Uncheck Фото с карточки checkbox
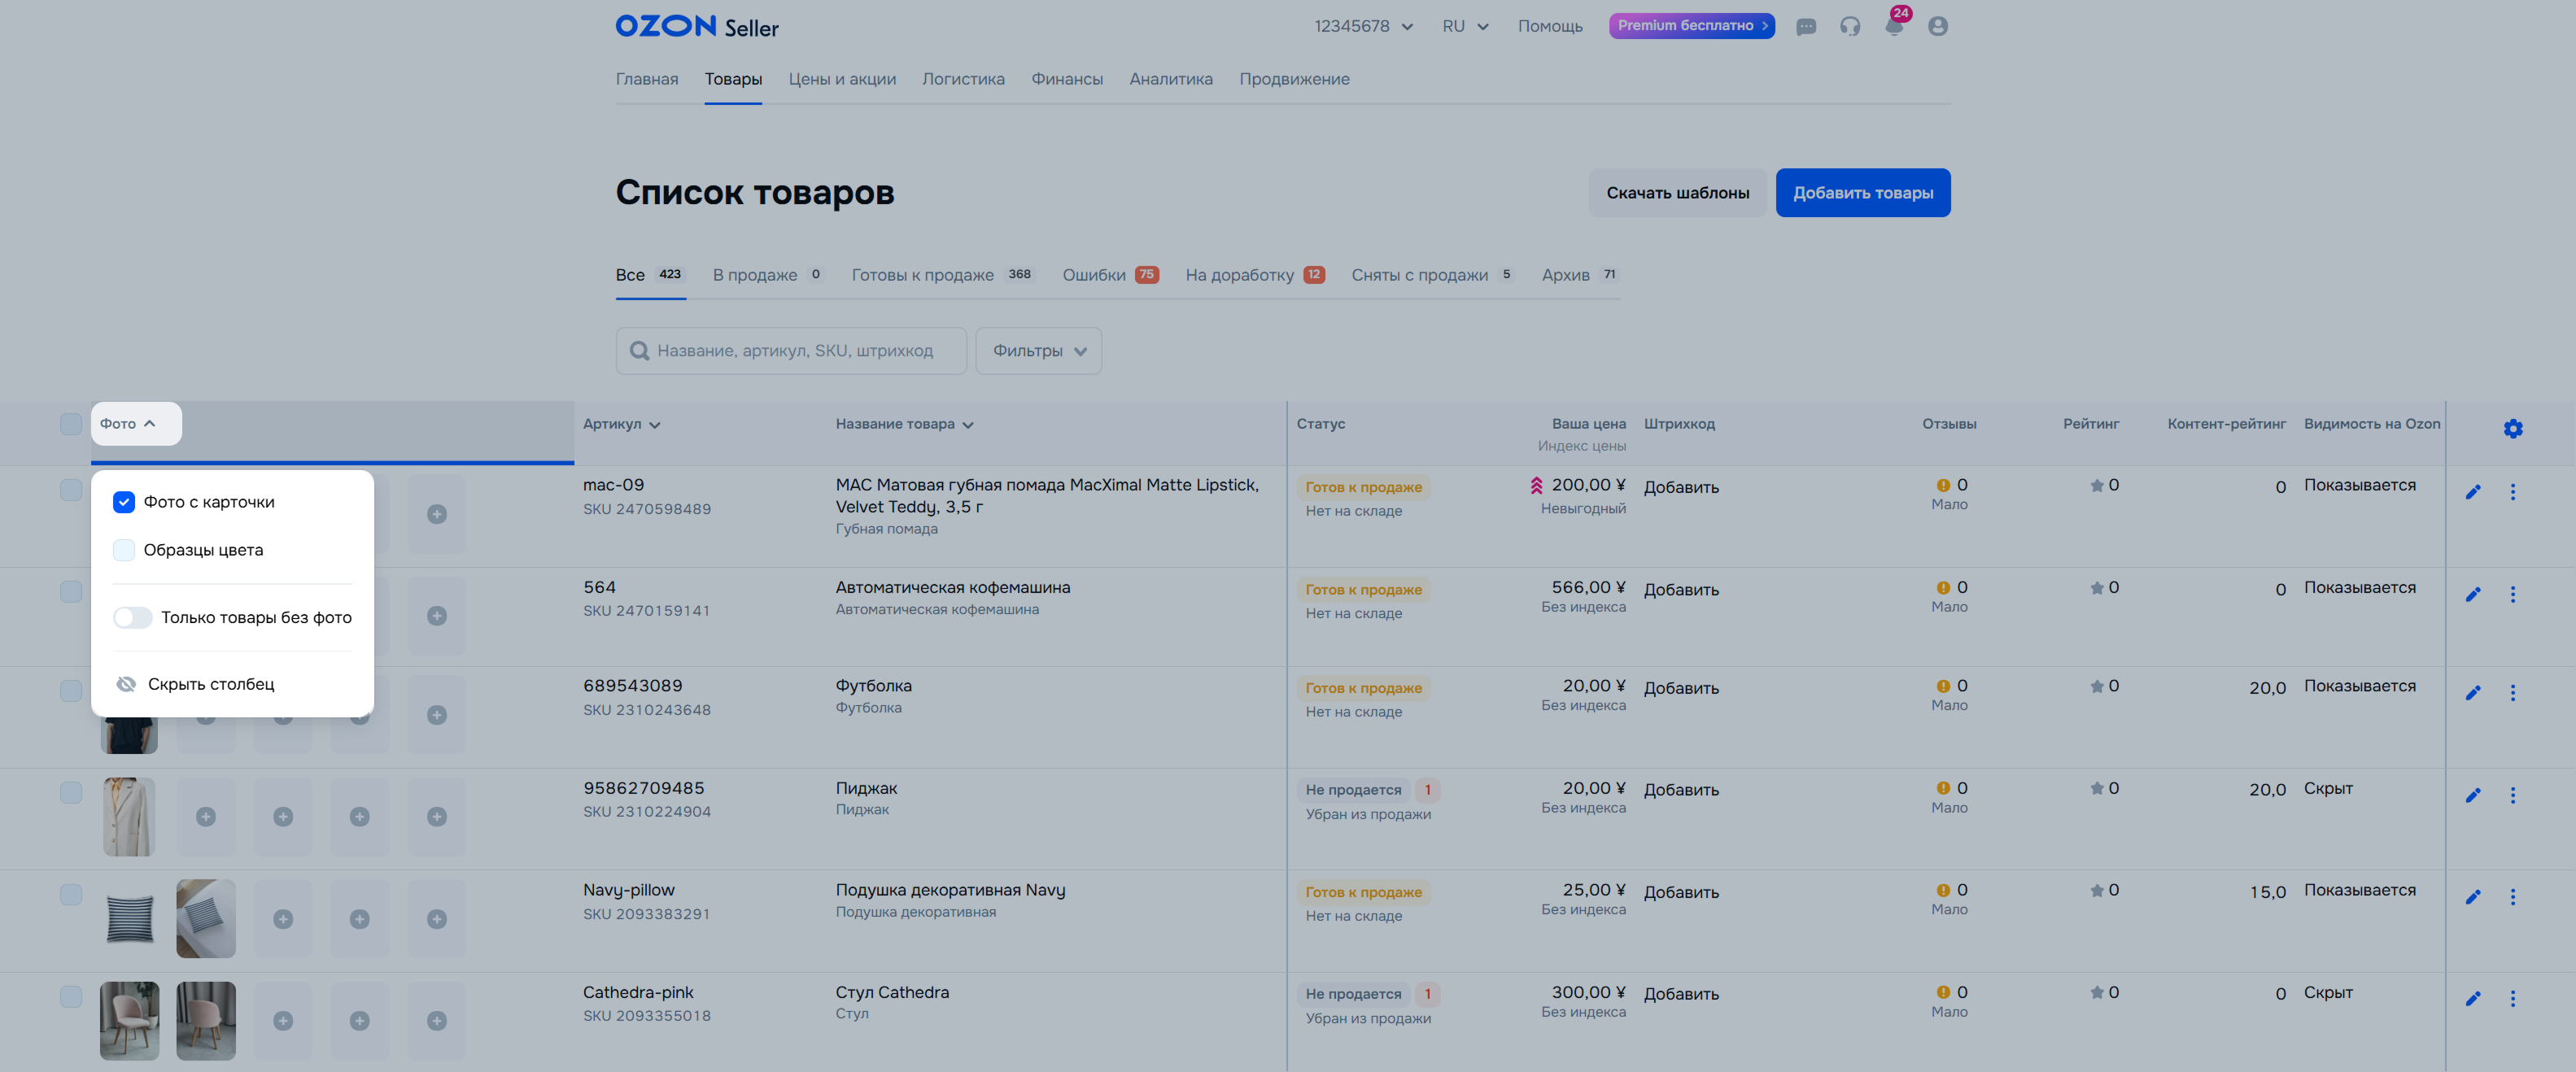The width and height of the screenshot is (2576, 1072). pos(124,502)
